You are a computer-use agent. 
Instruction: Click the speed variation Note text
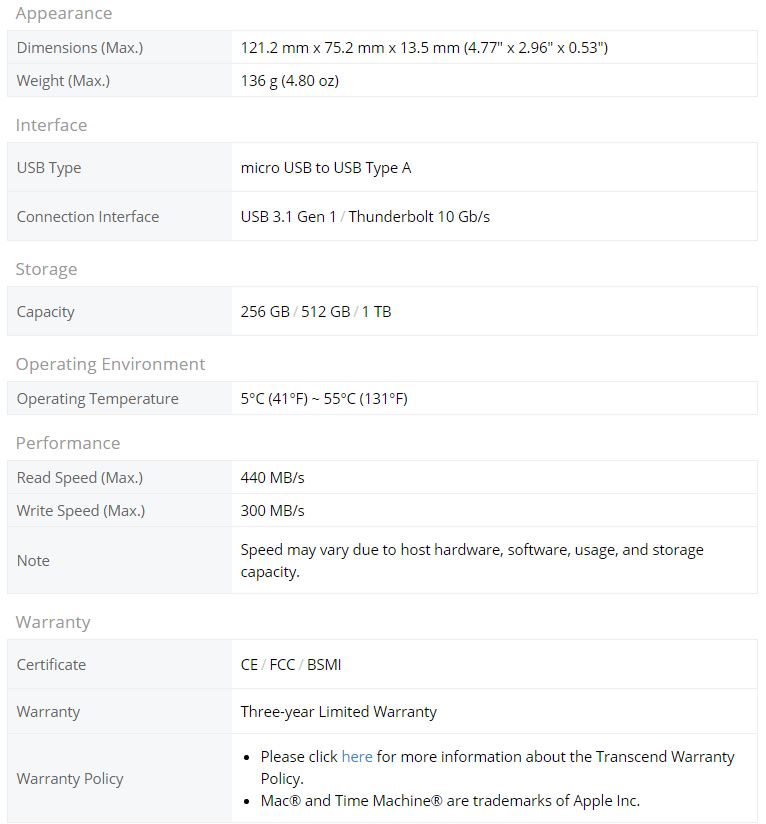472,560
